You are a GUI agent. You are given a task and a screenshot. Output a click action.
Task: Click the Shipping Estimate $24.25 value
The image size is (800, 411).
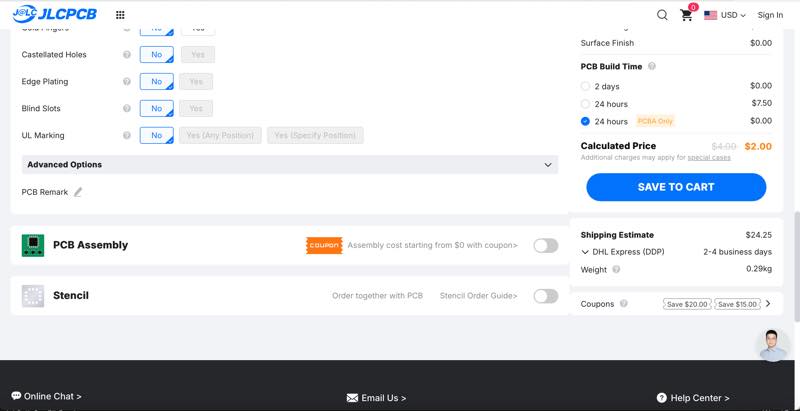pyautogui.click(x=758, y=235)
